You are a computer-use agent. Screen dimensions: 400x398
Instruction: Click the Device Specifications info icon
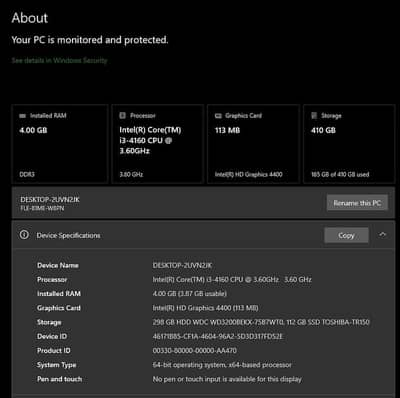pyautogui.click(x=24, y=235)
